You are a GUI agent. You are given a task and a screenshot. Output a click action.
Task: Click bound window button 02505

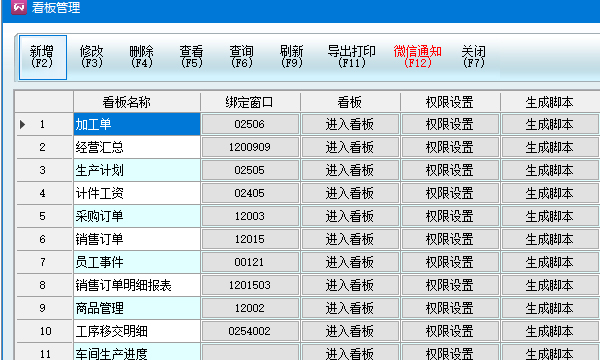coord(250,170)
